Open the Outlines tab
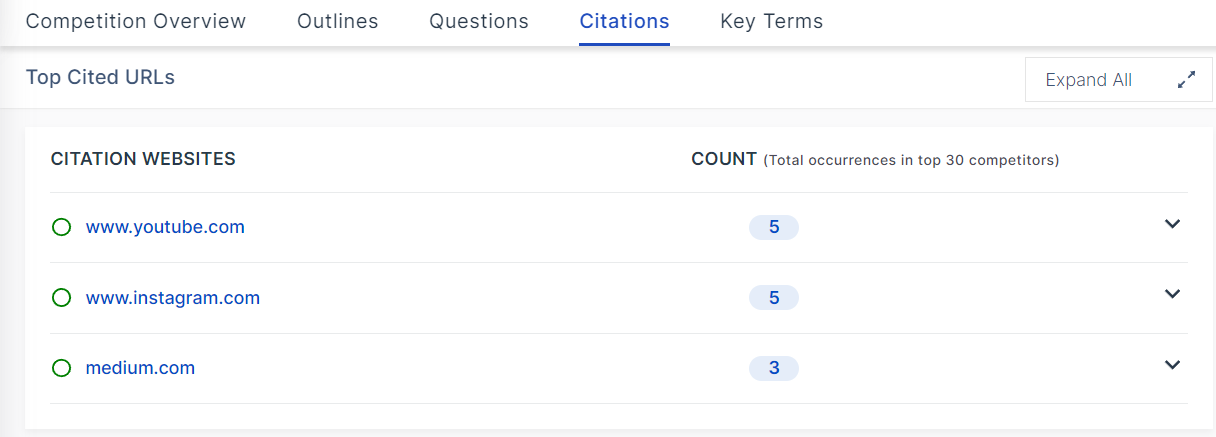 click(x=337, y=21)
